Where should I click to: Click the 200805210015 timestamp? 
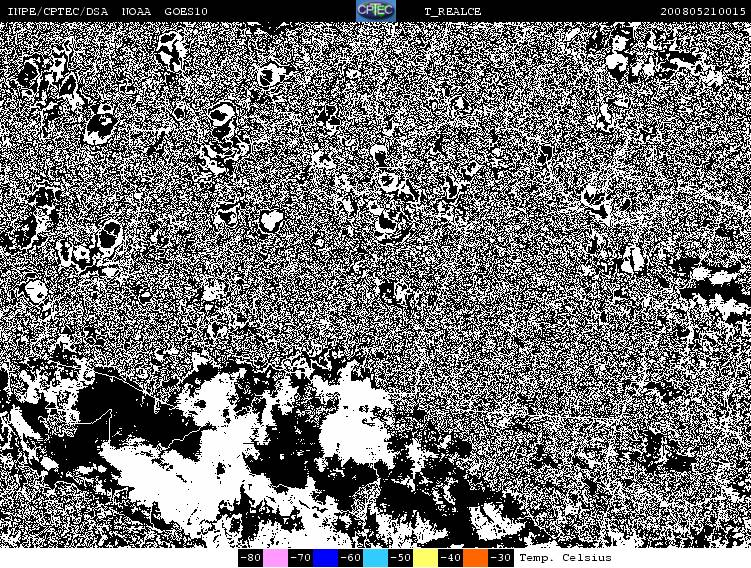click(x=703, y=11)
